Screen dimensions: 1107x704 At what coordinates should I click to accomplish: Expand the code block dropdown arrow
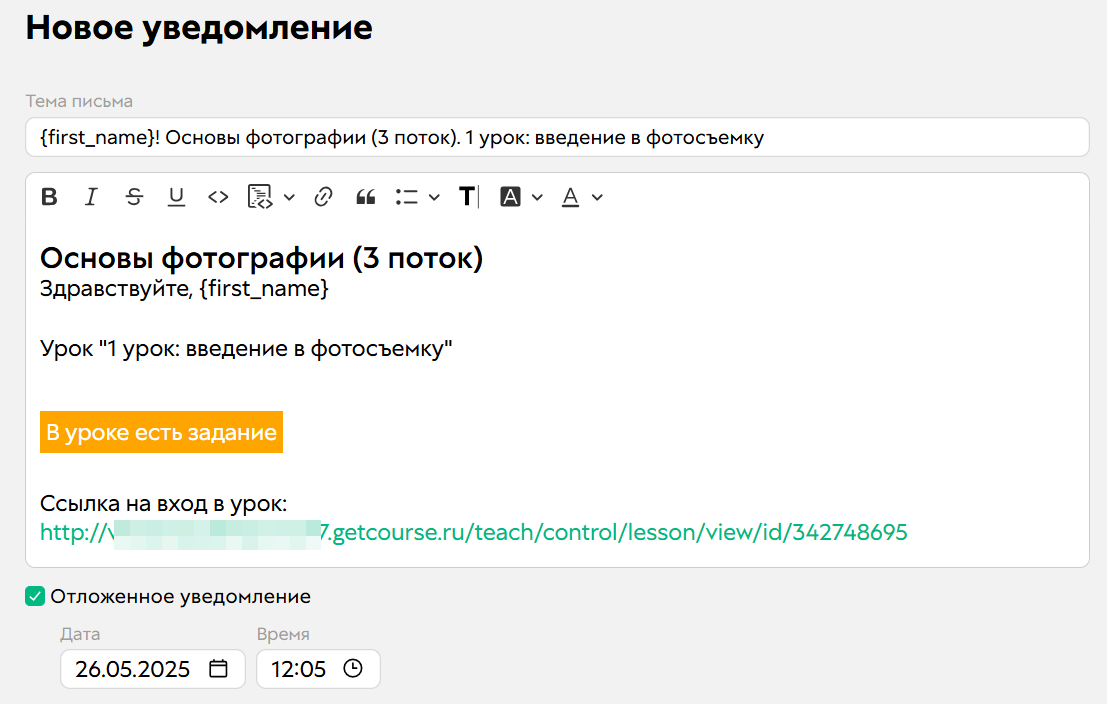[289, 198]
